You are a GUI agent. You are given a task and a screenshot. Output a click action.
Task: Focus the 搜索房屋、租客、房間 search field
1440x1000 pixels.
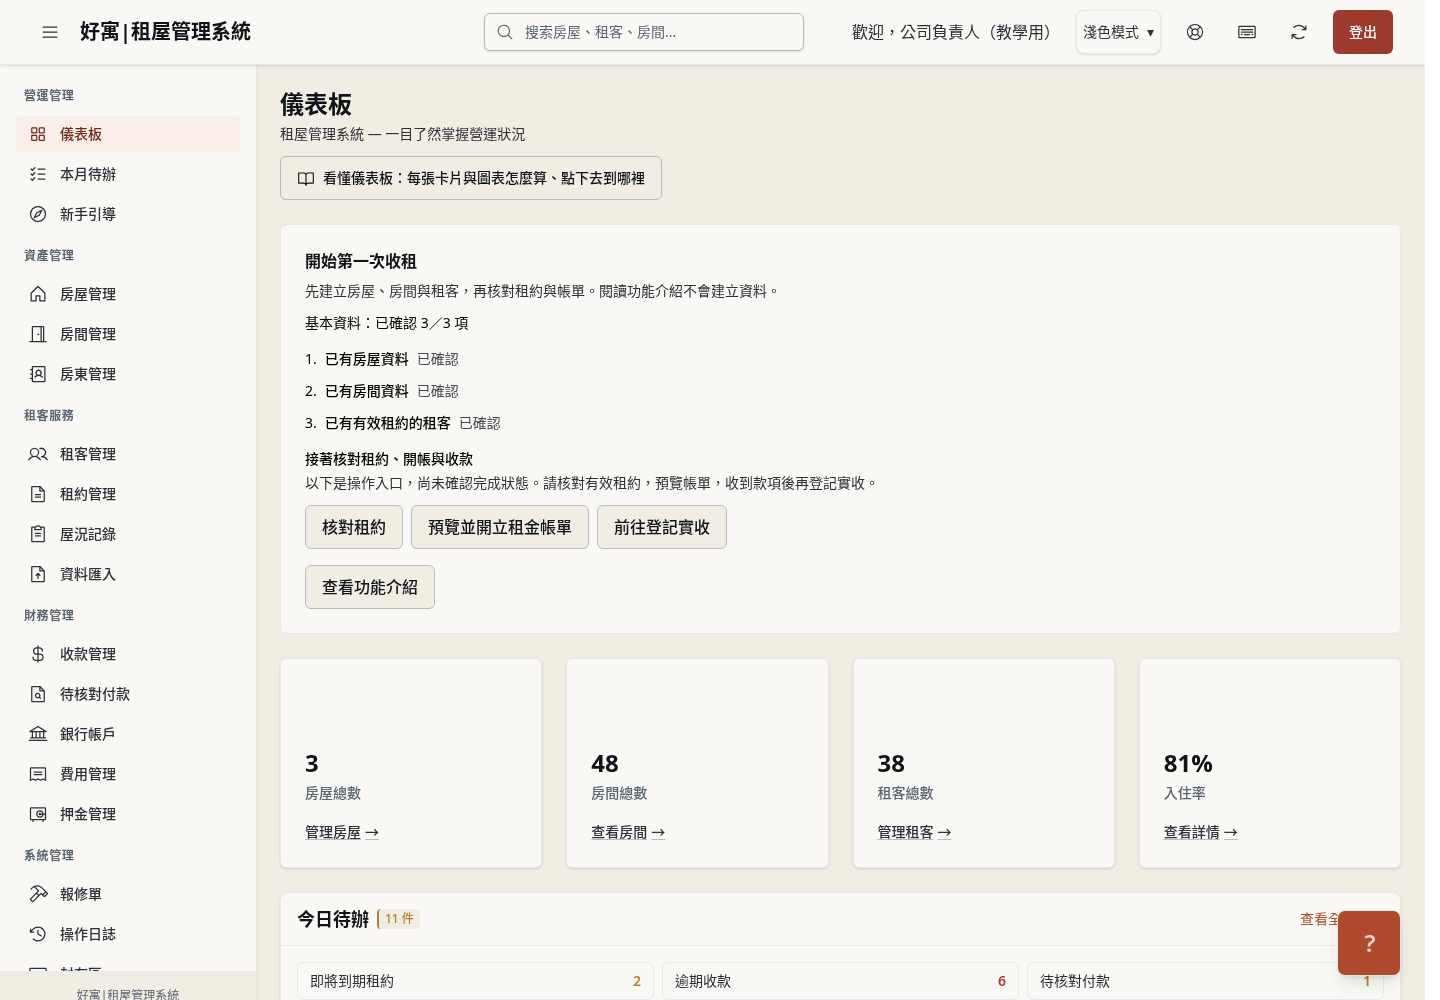coord(644,32)
